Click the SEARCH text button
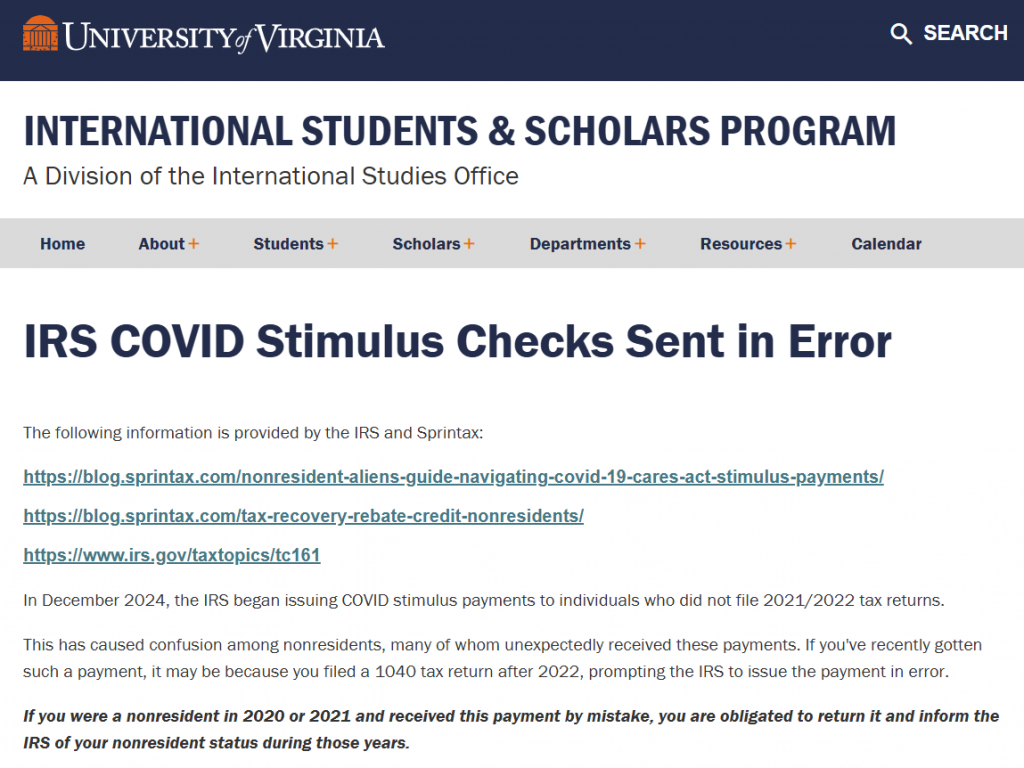 [x=965, y=34]
